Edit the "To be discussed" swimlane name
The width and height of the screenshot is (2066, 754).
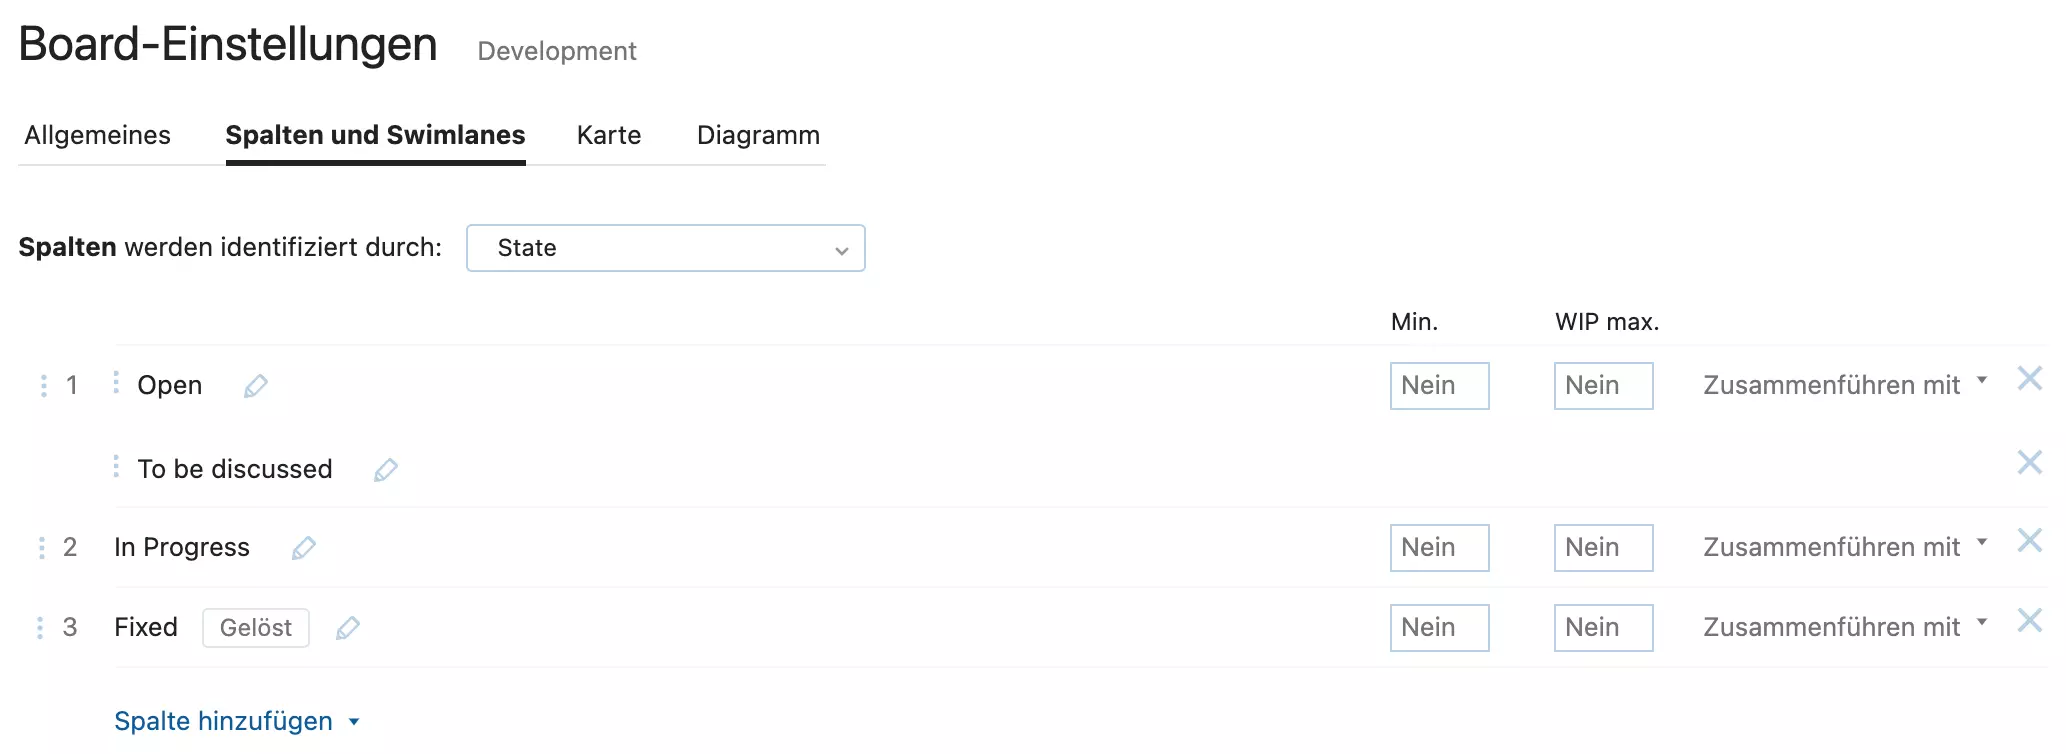click(386, 469)
